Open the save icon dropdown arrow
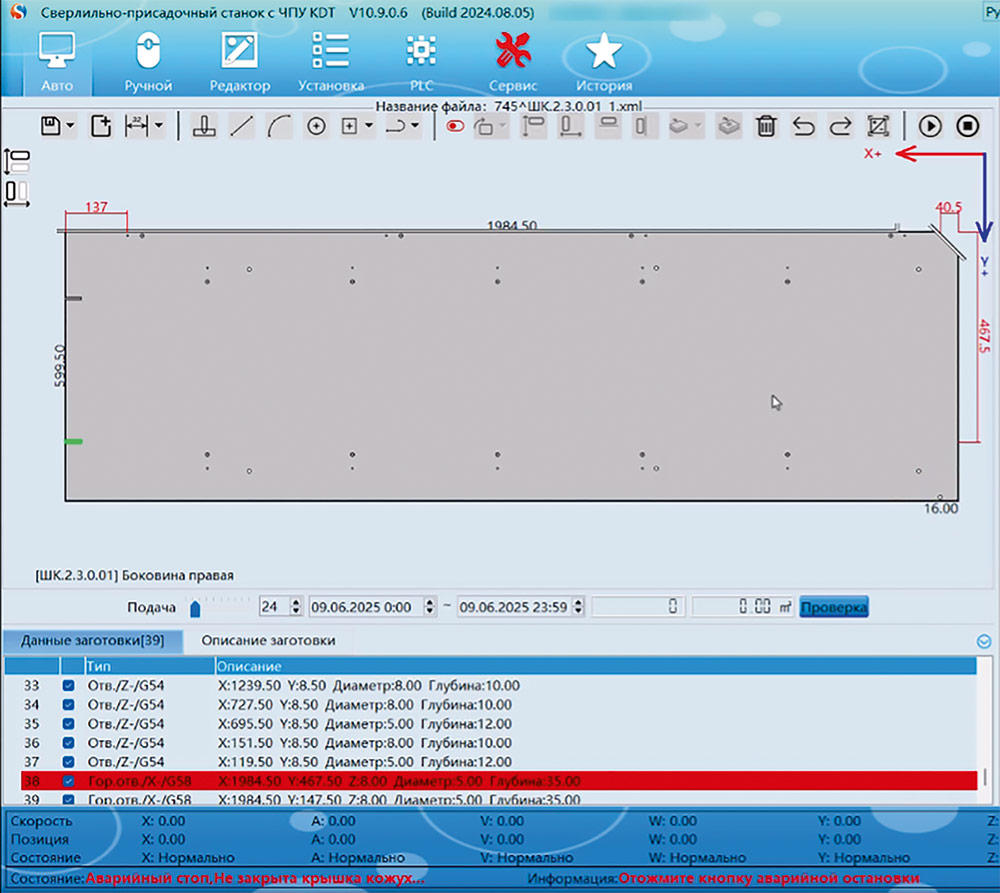 click(70, 127)
